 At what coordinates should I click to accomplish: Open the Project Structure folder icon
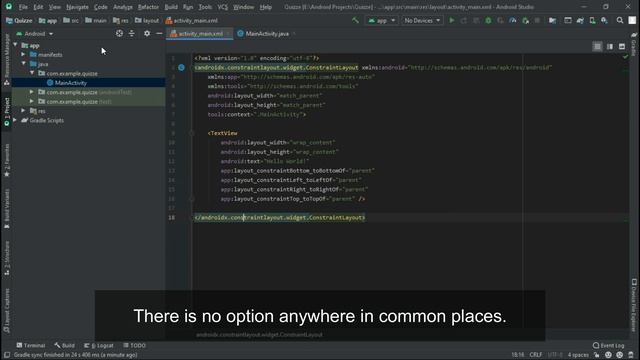click(552, 20)
